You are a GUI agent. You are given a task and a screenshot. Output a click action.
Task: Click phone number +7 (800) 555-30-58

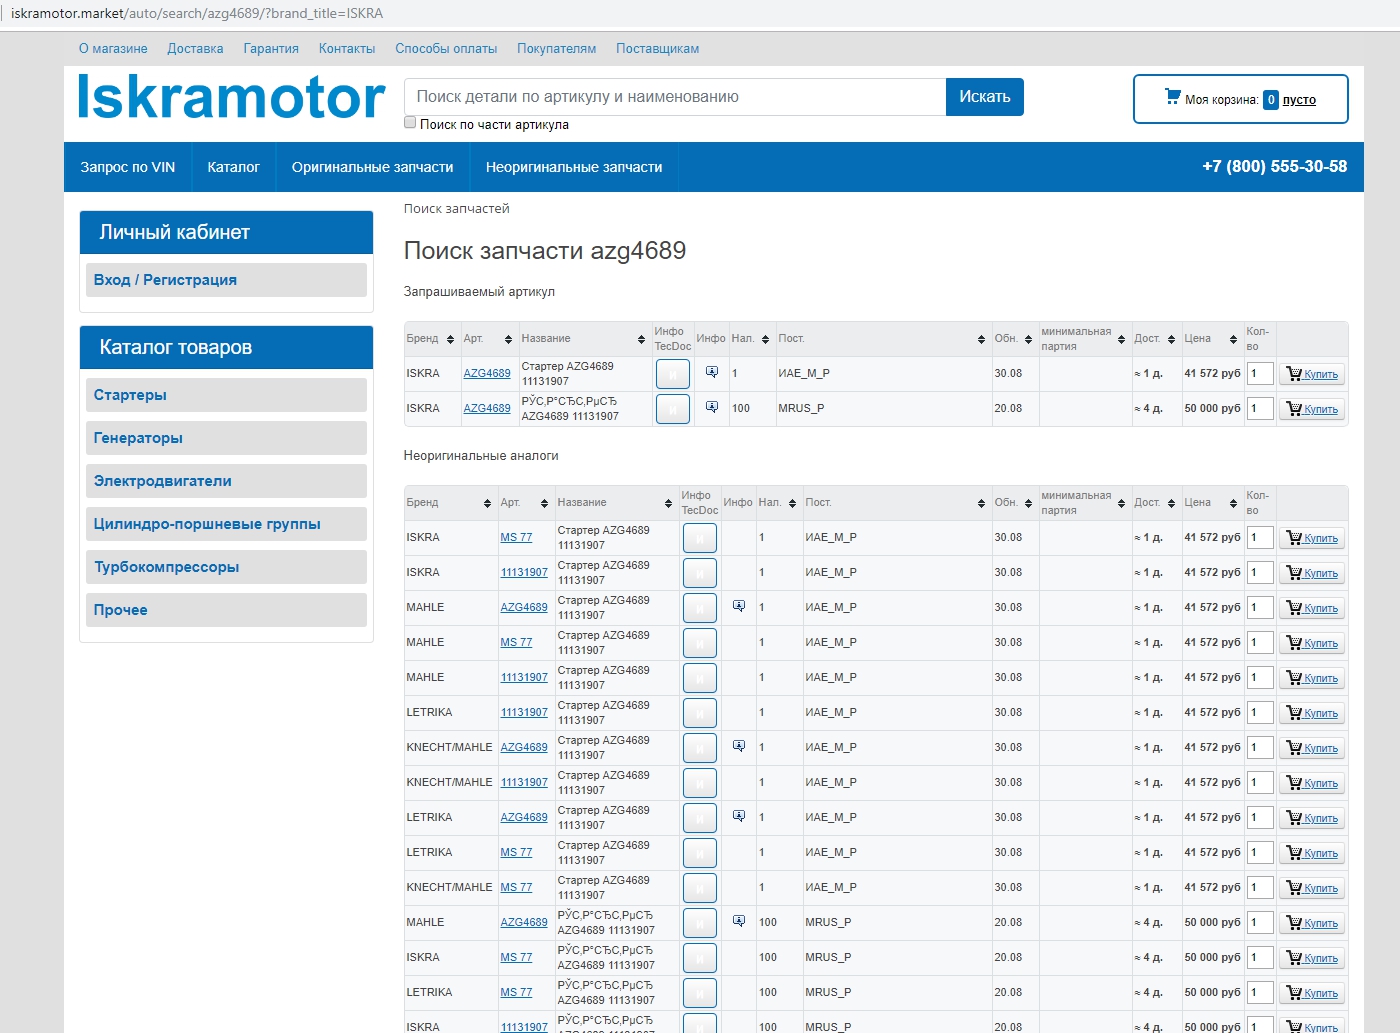click(1274, 166)
